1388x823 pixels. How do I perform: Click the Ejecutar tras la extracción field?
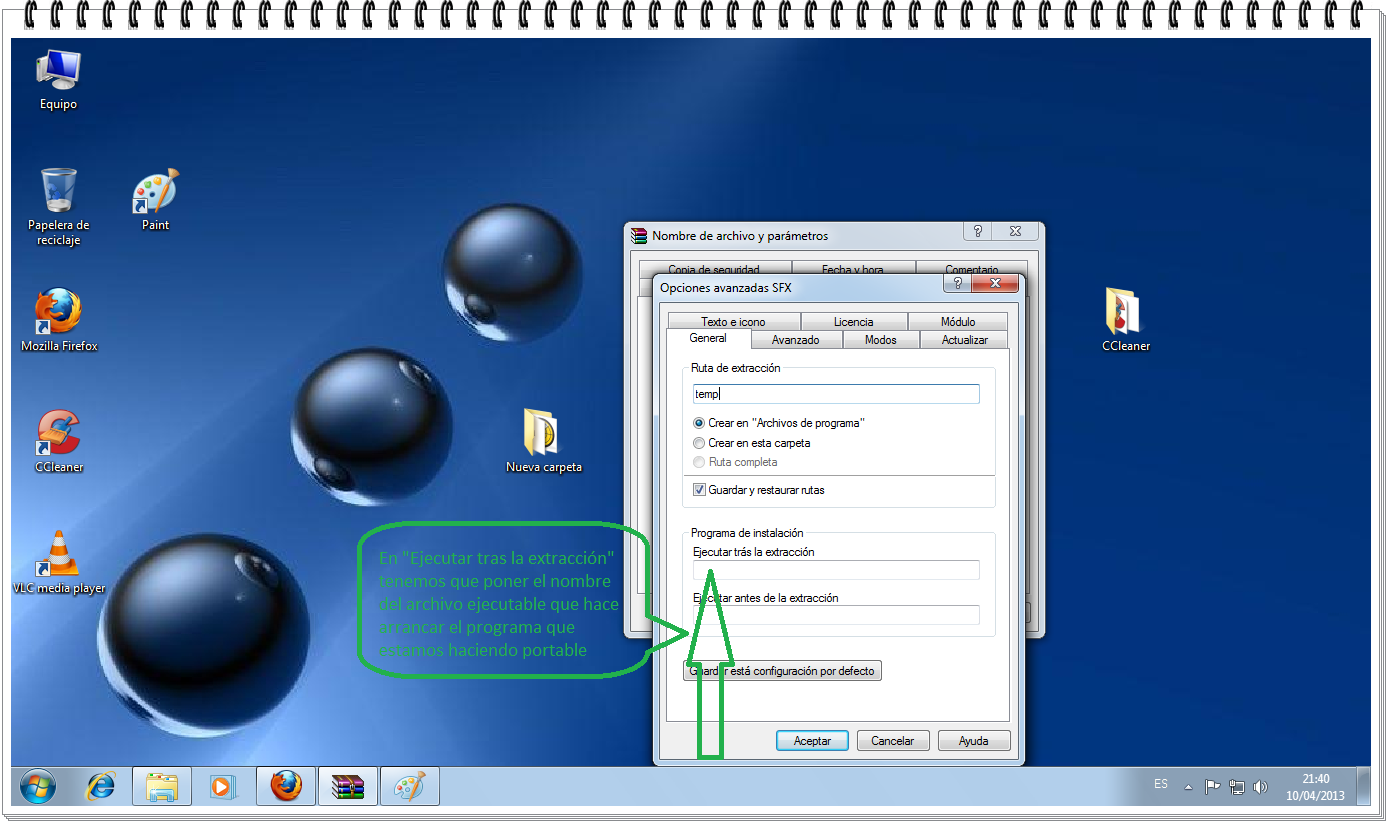[x=835, y=570]
